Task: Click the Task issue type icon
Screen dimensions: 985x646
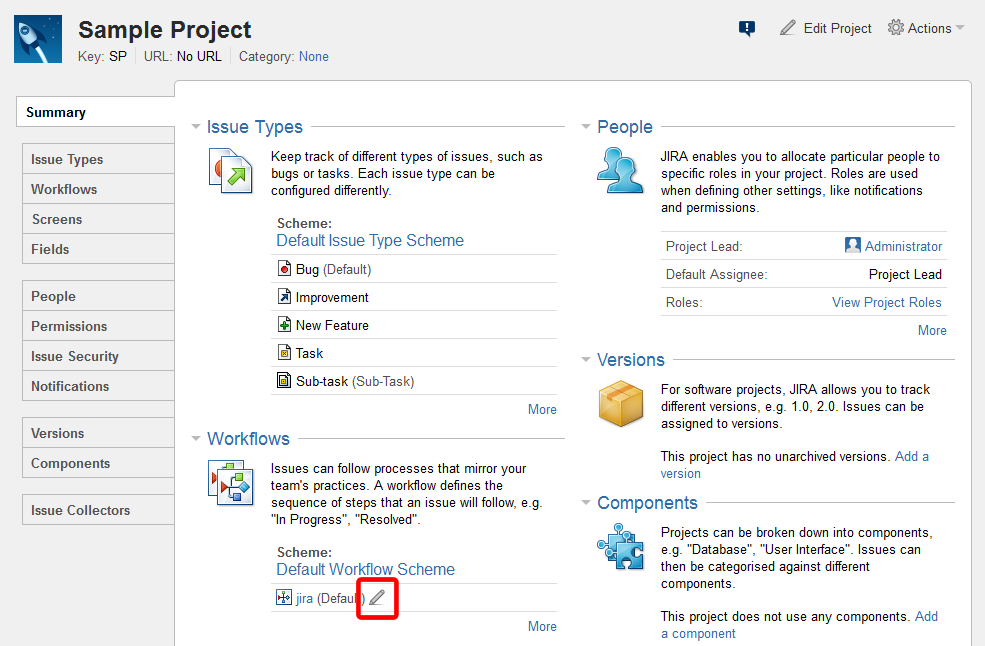Action: click(284, 352)
